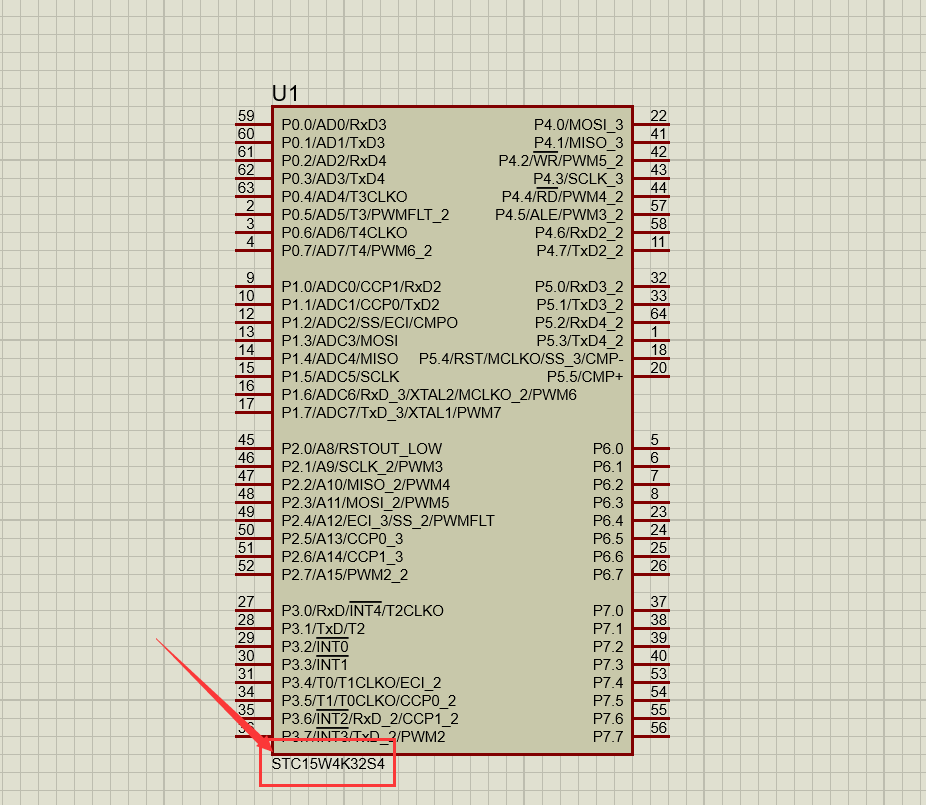Select the U1 component reference label
The image size is (926, 805).
[x=285, y=93]
